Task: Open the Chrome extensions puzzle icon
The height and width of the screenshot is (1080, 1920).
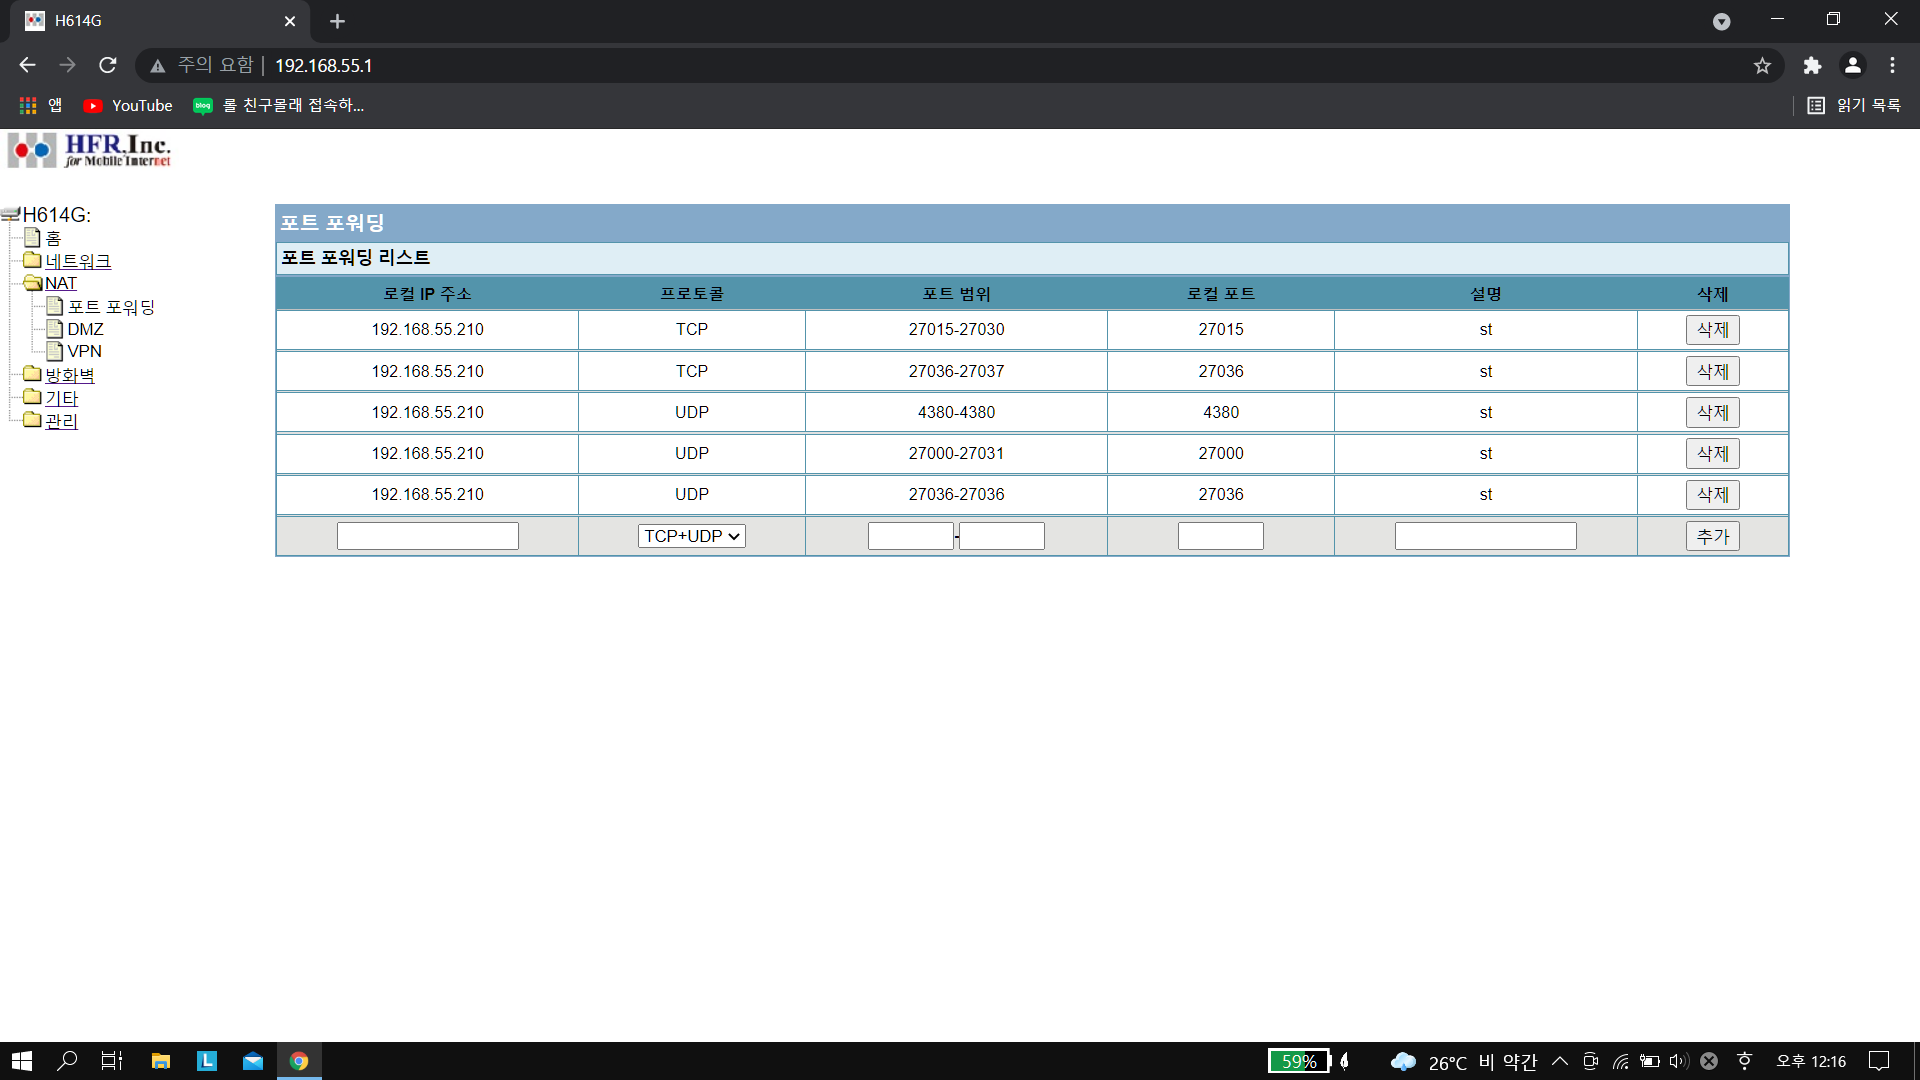Action: click(x=1812, y=65)
